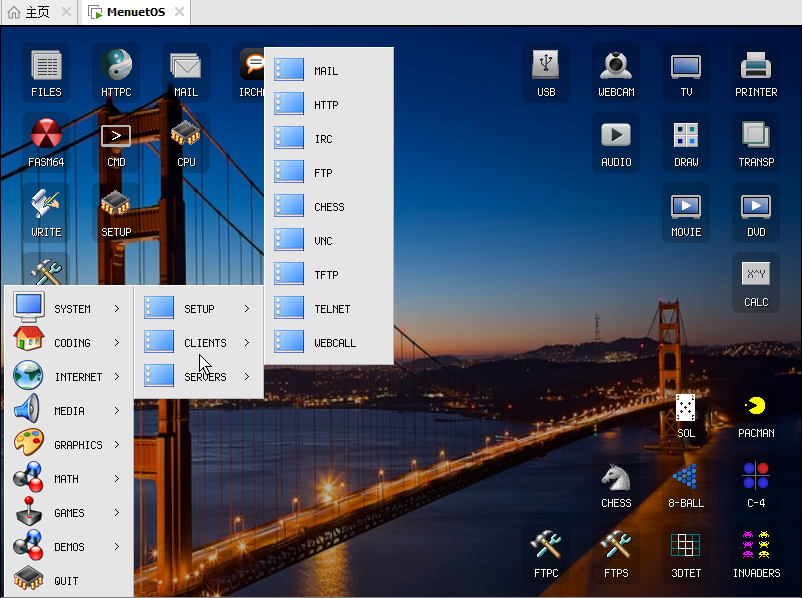
Task: Select QUIT in the main menu
Action: [x=66, y=581]
